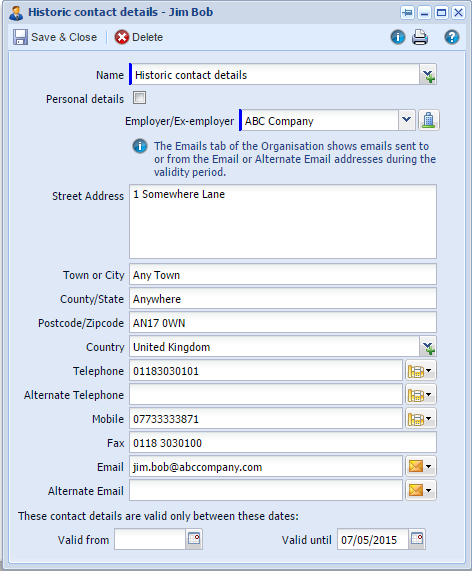Viewport: 472px width, 571px height.
Task: Click the Alternate Telephone input field
Action: click(x=266, y=395)
